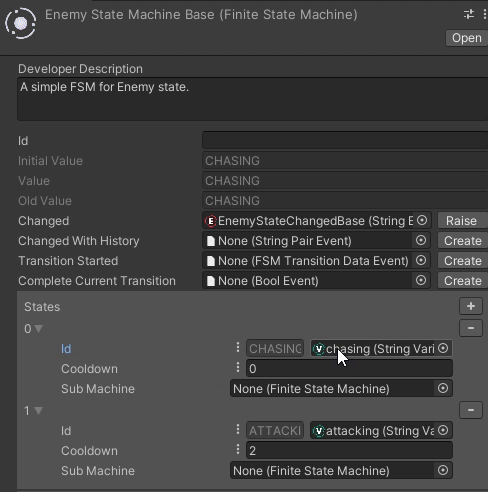Click the Sub Machine label in state 0
This screenshot has width=488, height=492.
[x=98, y=389]
